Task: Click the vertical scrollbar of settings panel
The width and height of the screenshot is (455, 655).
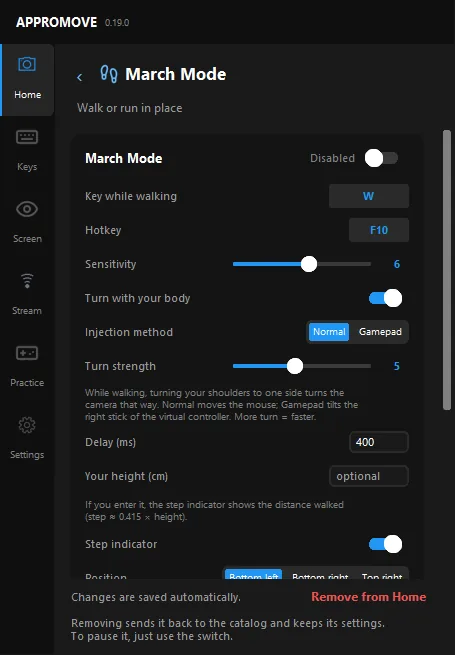Action: coord(447,270)
